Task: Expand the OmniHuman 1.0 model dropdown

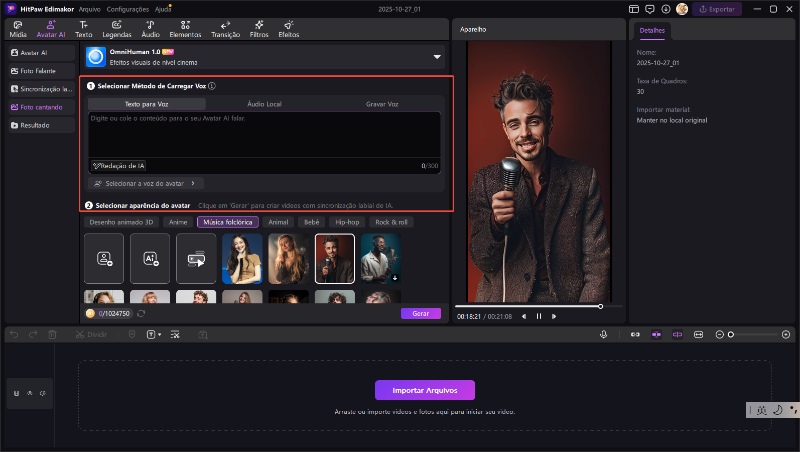Action: click(437, 57)
